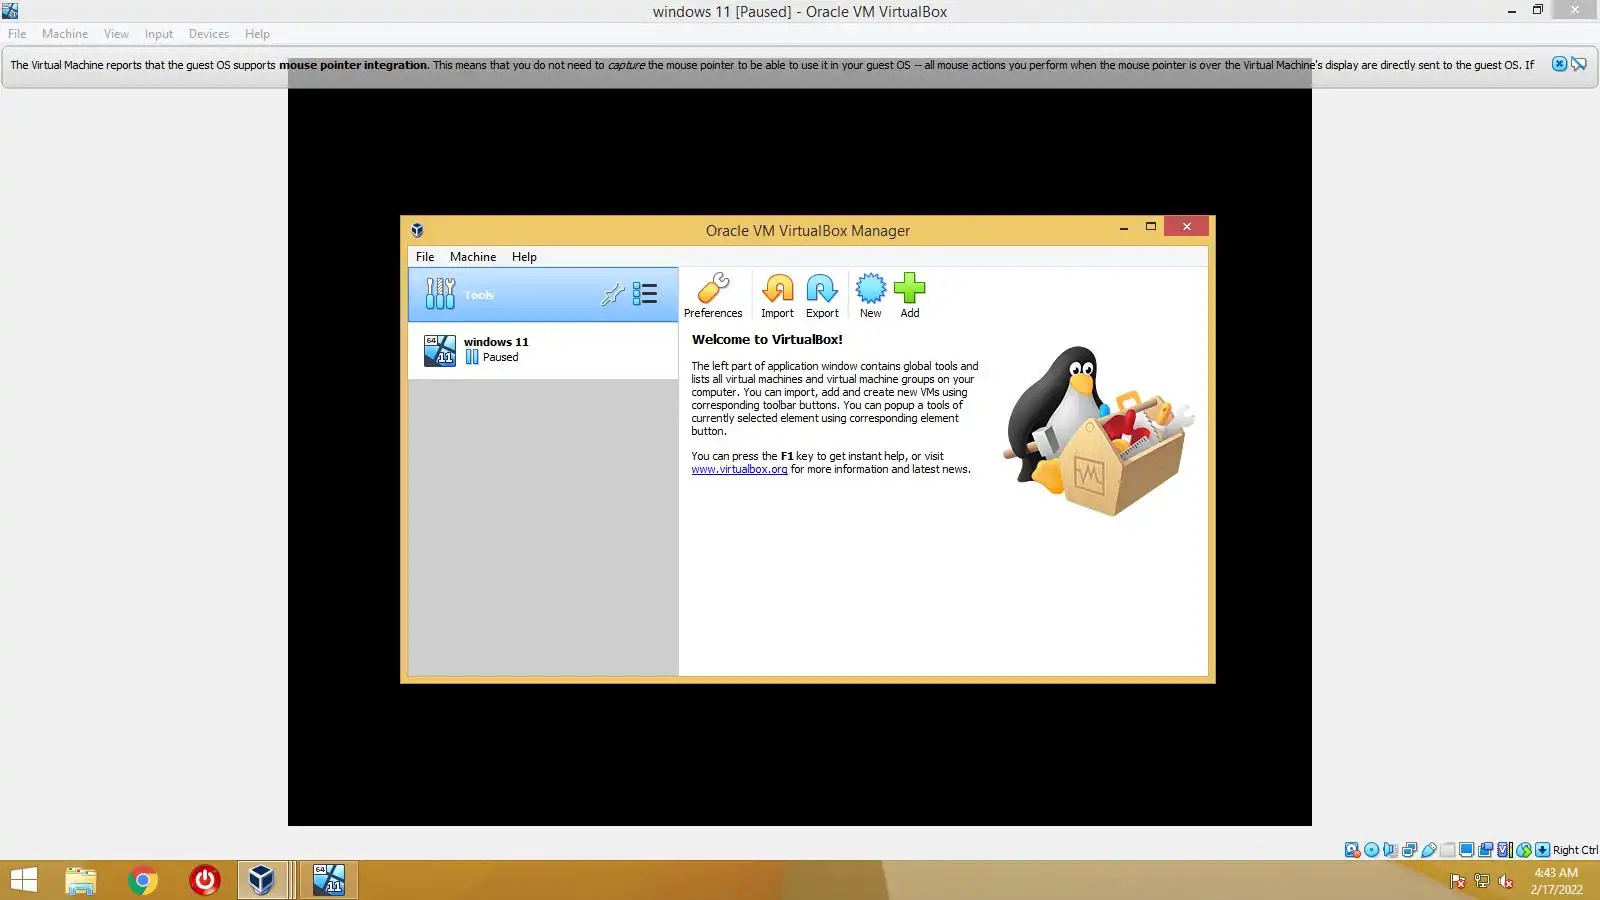Open Machine menu in VirtualBox Manager window
1600x900 pixels.
[473, 257]
